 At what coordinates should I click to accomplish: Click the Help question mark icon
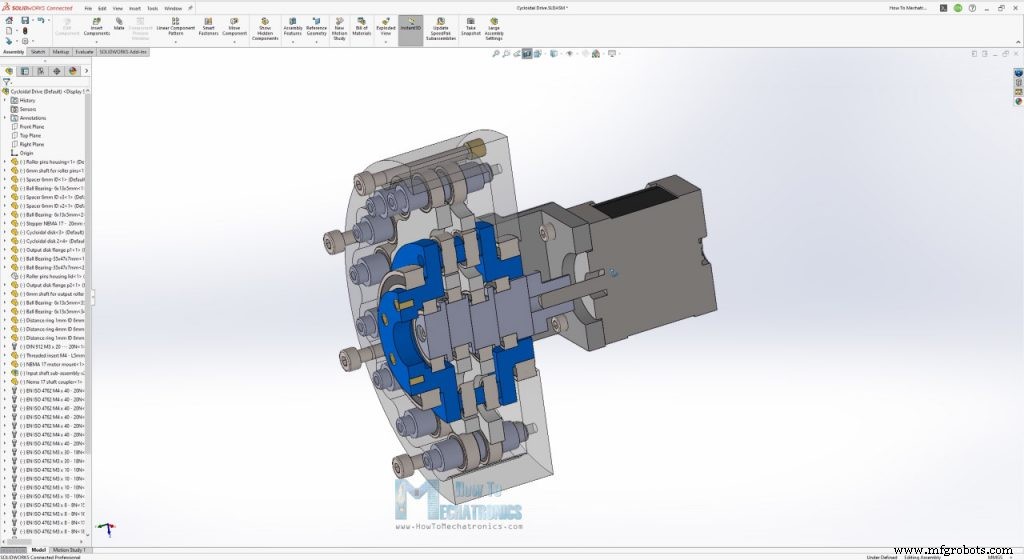(x=972, y=8)
